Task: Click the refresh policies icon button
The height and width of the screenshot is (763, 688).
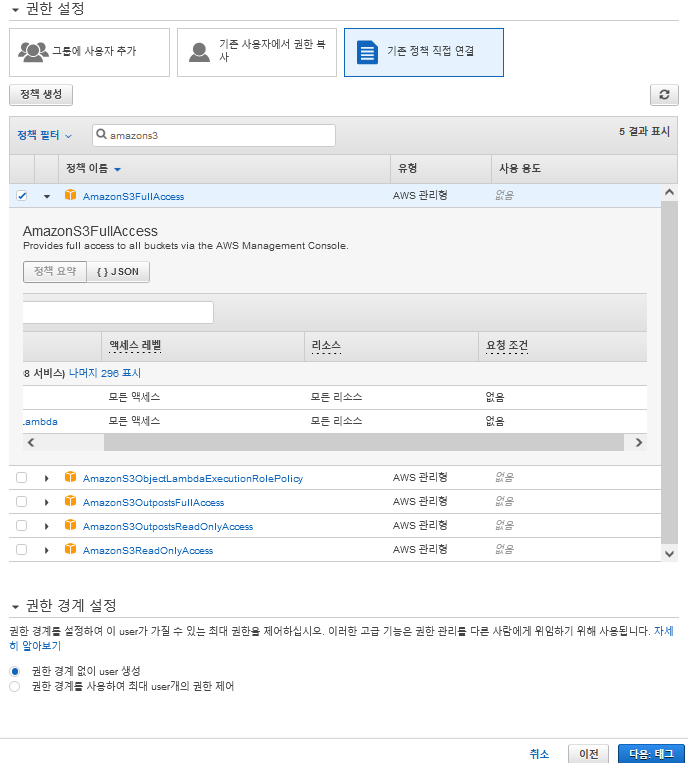Action: [664, 95]
